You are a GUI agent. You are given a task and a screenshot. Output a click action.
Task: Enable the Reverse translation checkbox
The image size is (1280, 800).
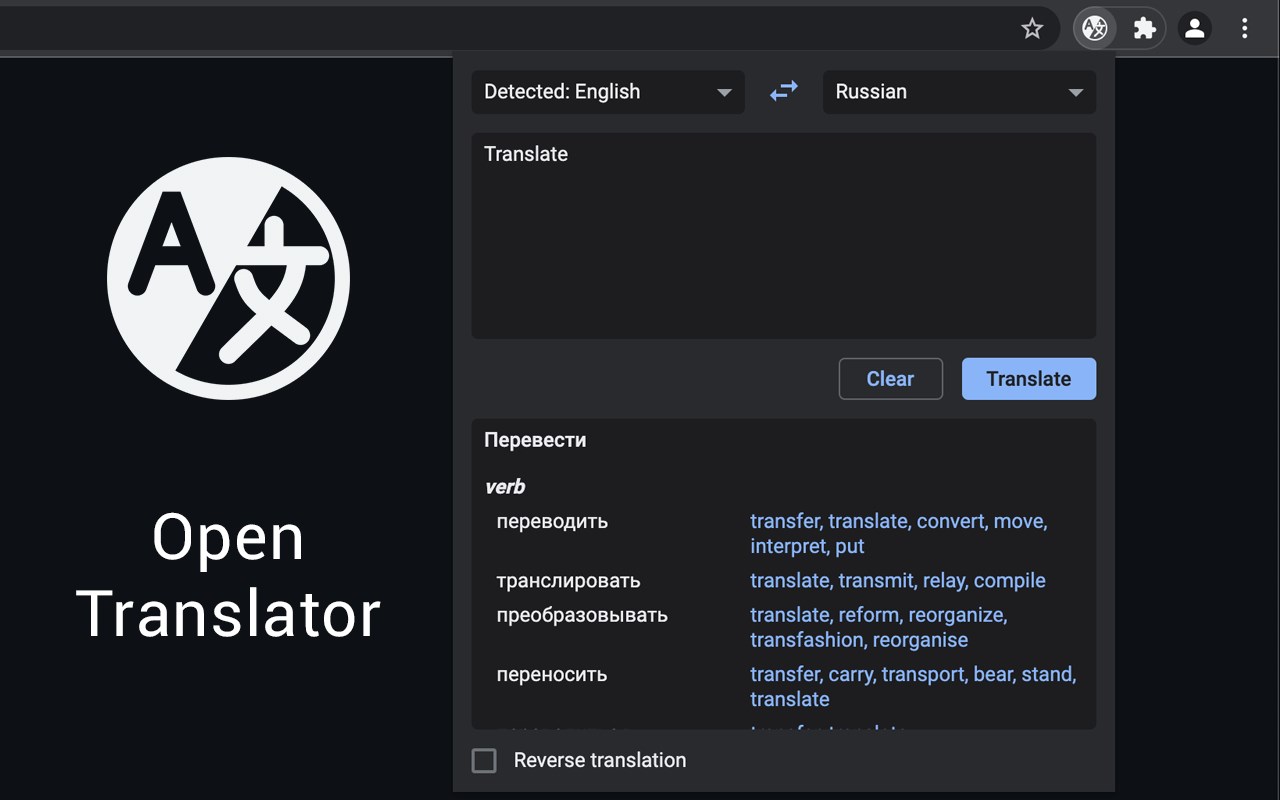(484, 760)
